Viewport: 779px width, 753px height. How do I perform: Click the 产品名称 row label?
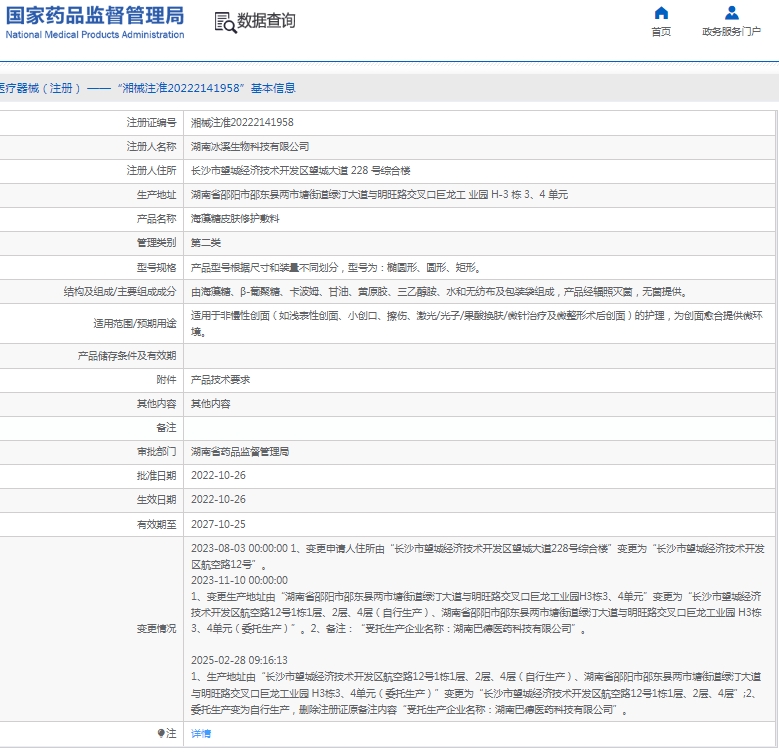(156, 219)
